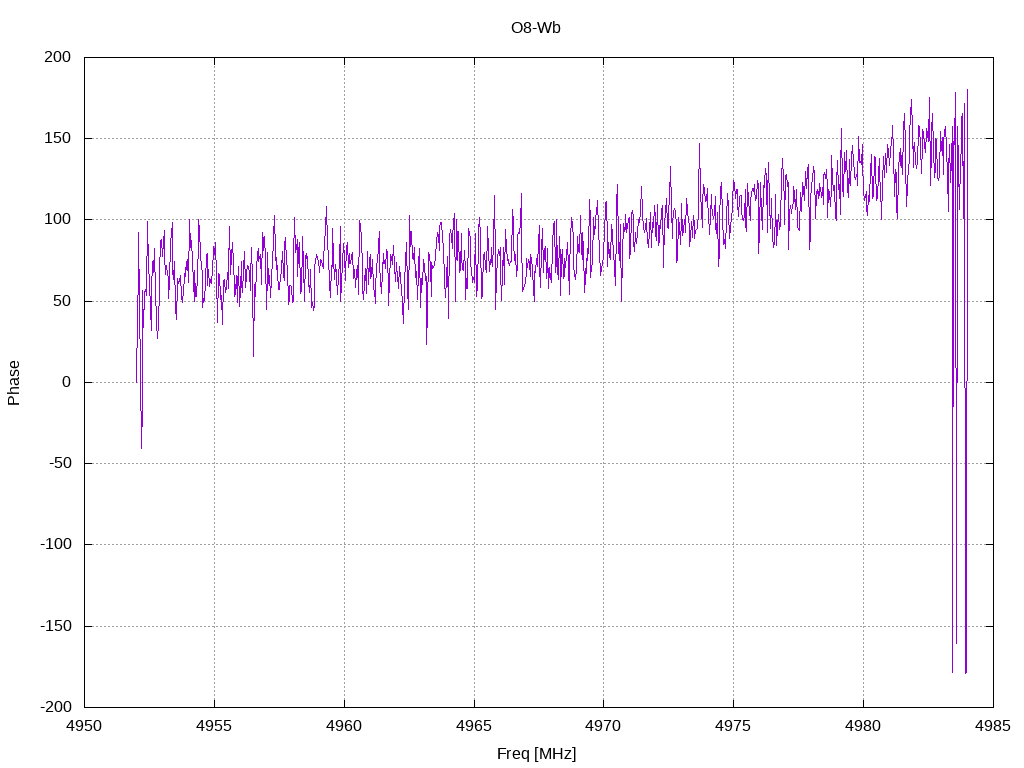The width and height of the screenshot is (1024, 768).
Task: Click the x-axis tick label 4985
Action: pos(993,726)
